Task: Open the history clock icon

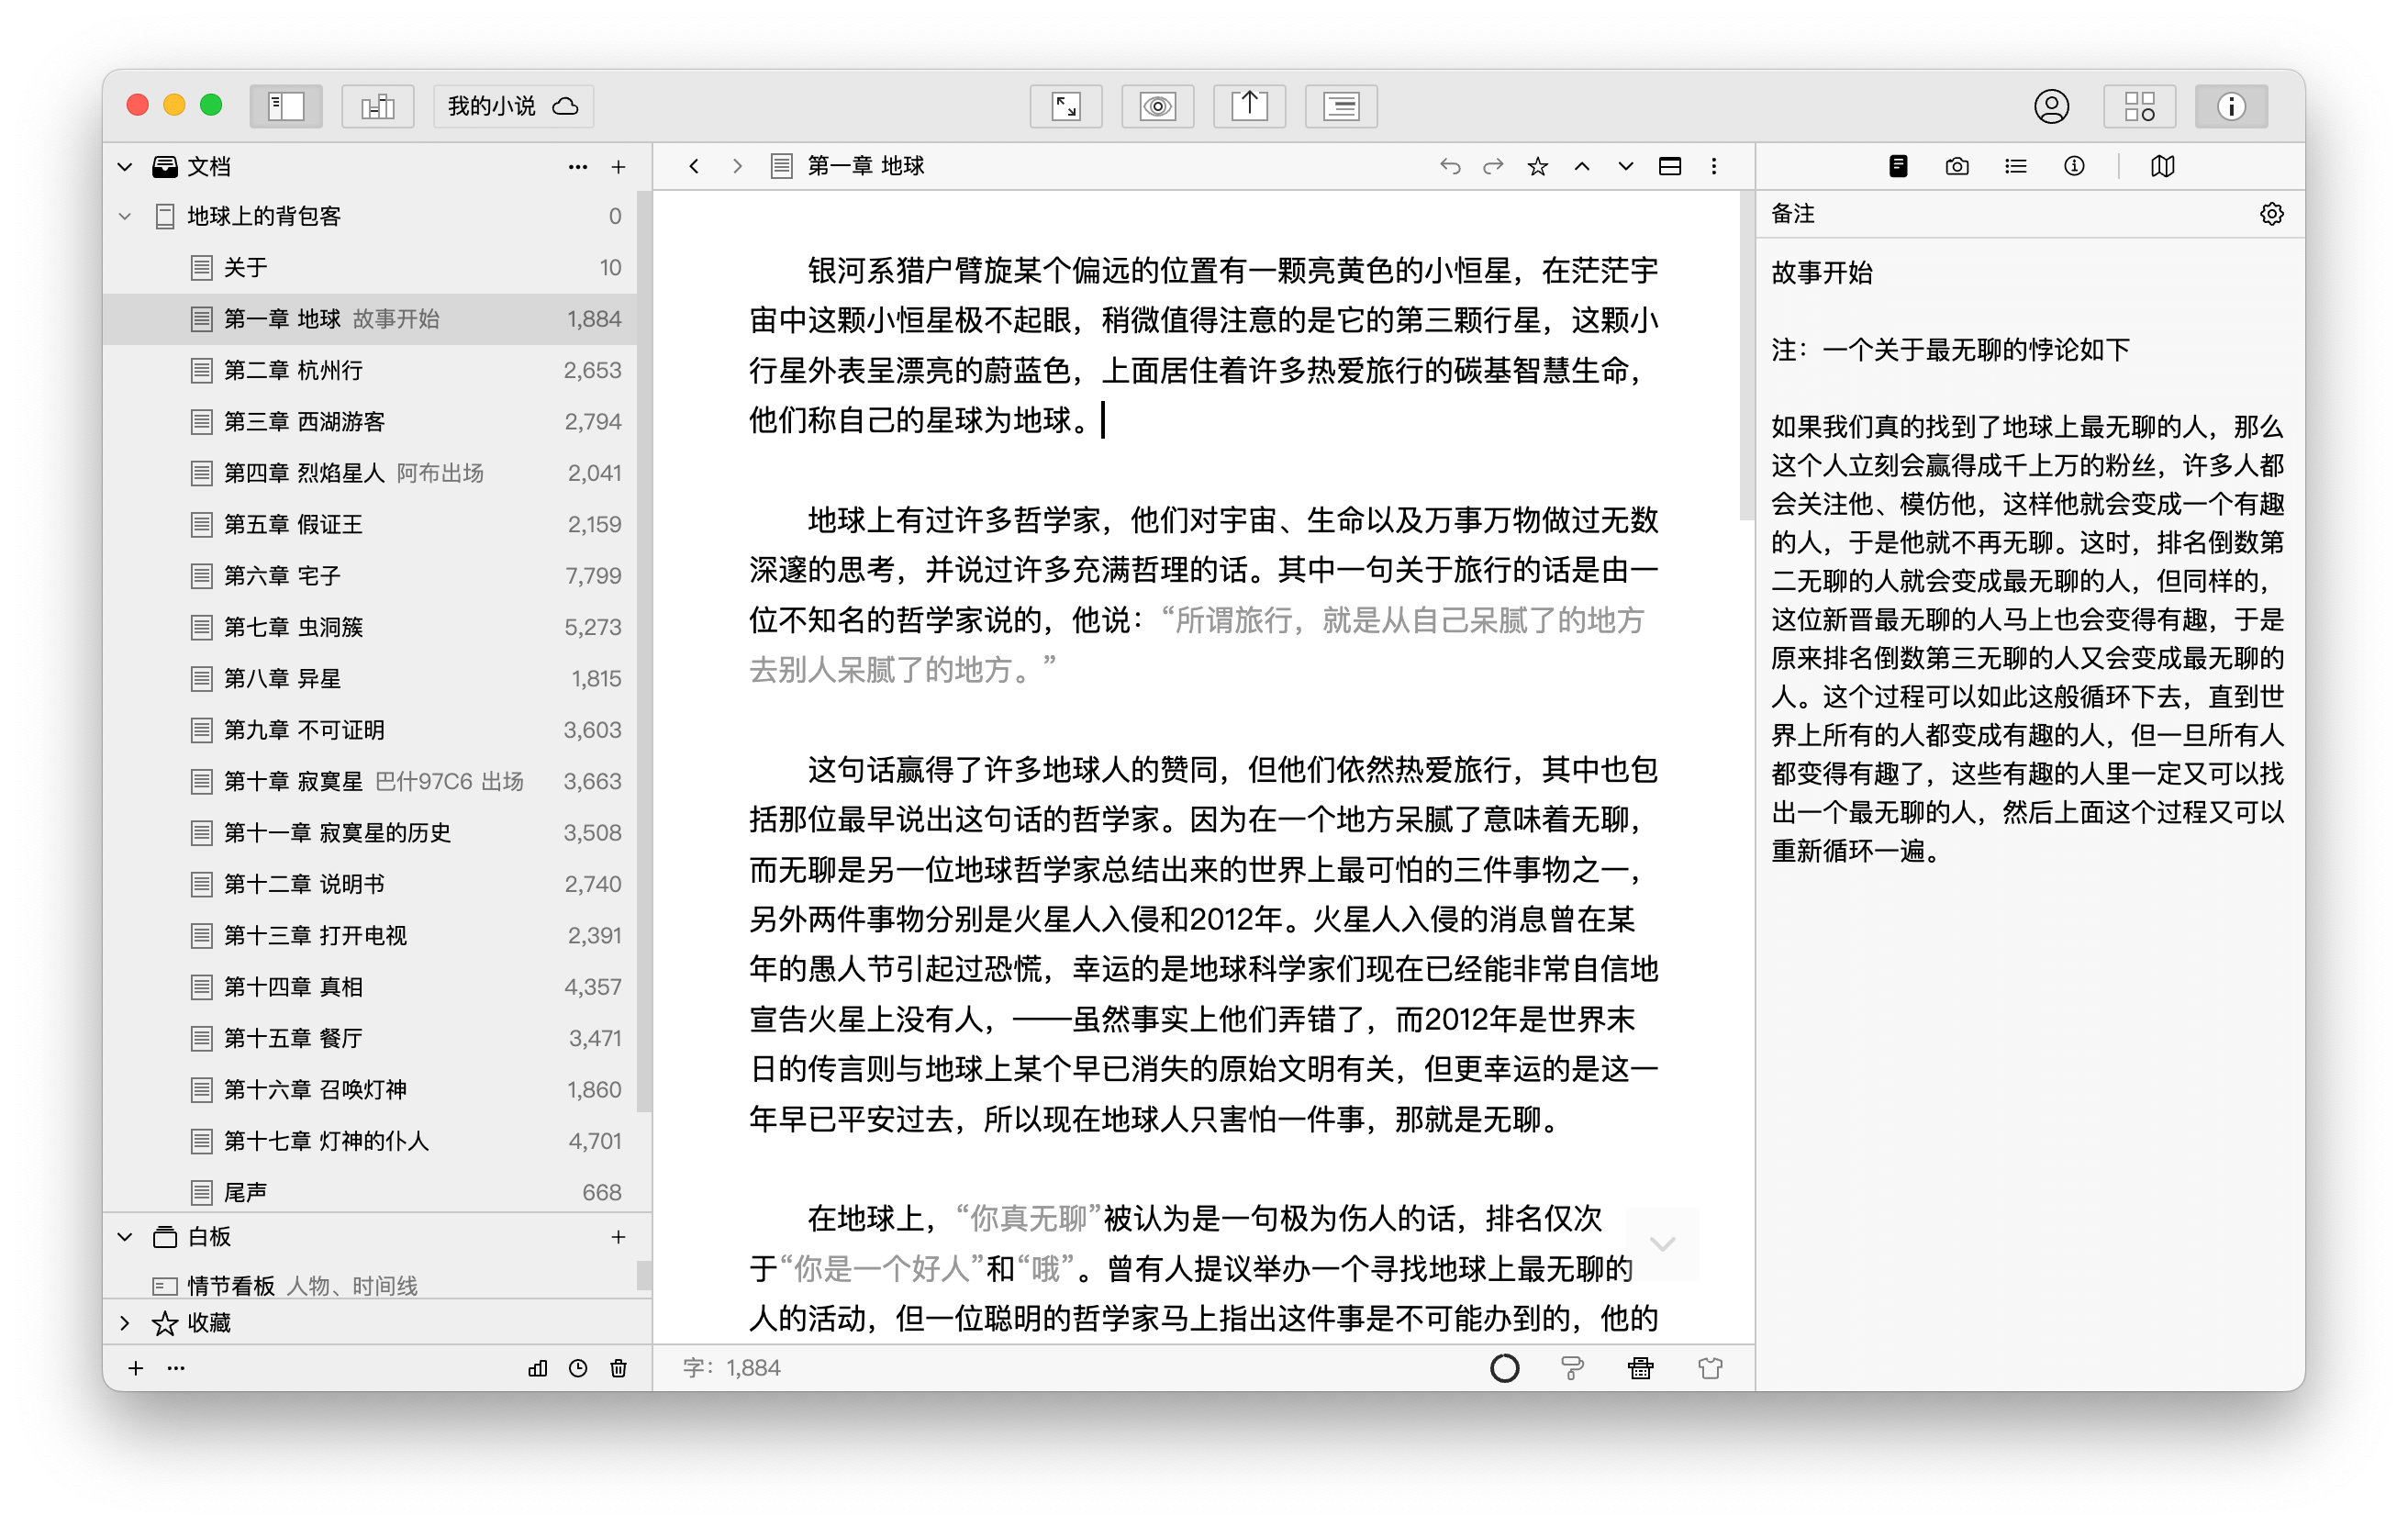Action: point(578,1368)
